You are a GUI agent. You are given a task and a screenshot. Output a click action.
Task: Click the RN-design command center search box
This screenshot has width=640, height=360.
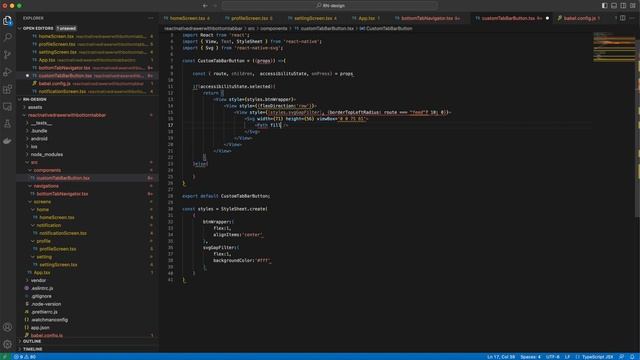pos(330,6)
